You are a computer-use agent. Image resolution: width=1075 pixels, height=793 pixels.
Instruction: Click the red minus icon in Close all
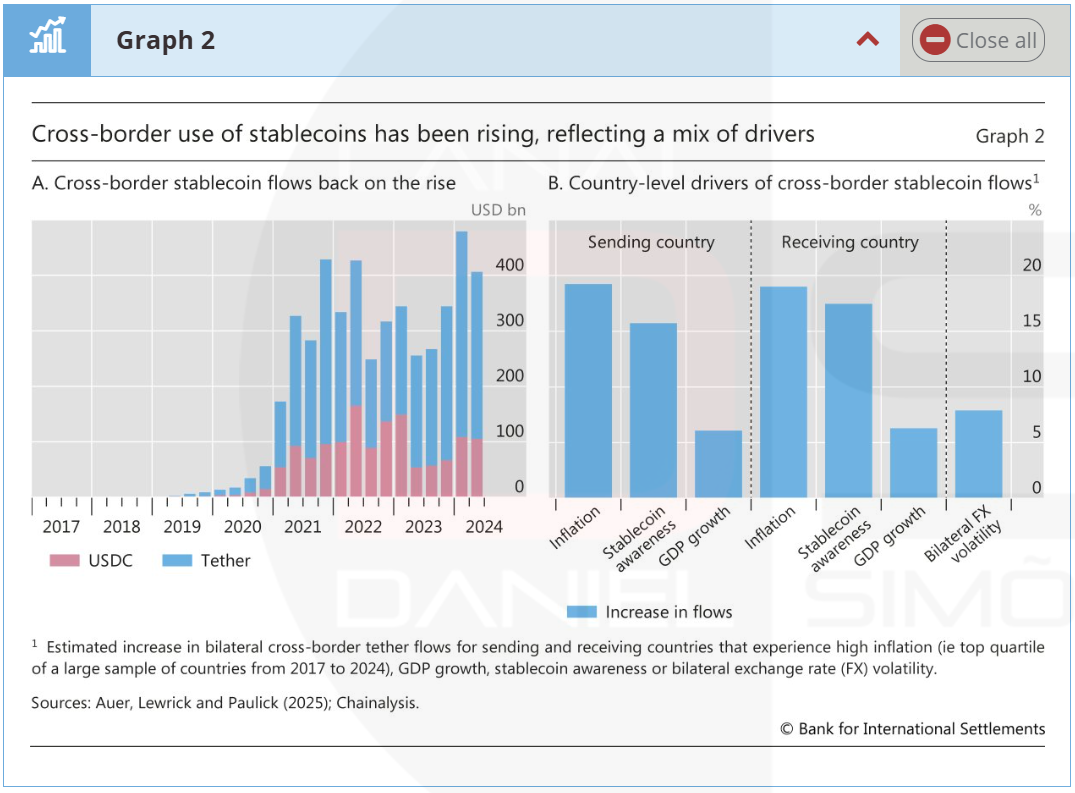click(x=934, y=40)
